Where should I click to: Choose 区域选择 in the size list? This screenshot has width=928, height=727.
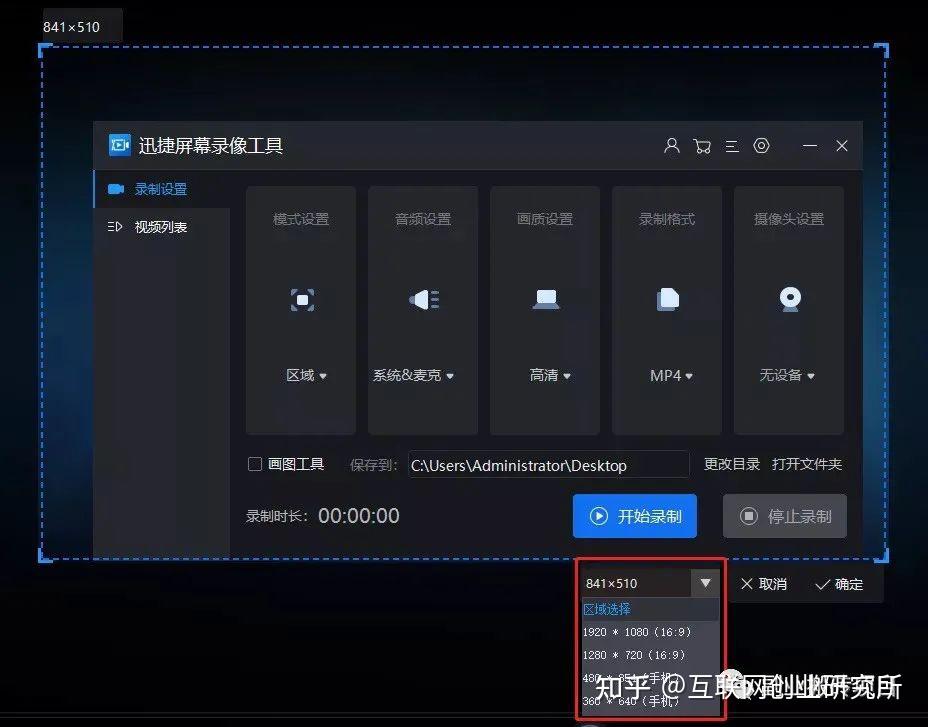coord(650,609)
